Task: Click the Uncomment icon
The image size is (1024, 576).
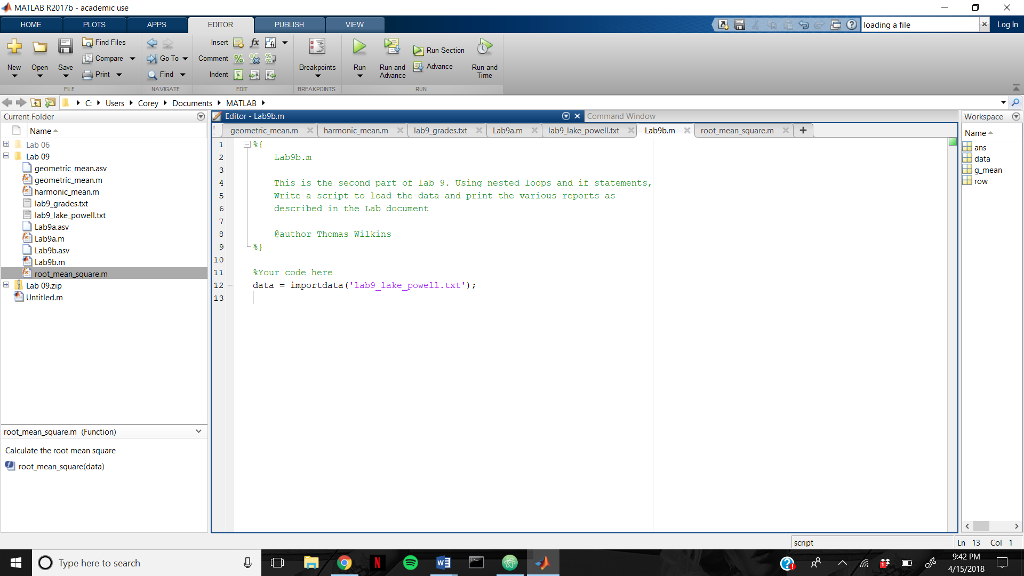Action: pos(255,59)
